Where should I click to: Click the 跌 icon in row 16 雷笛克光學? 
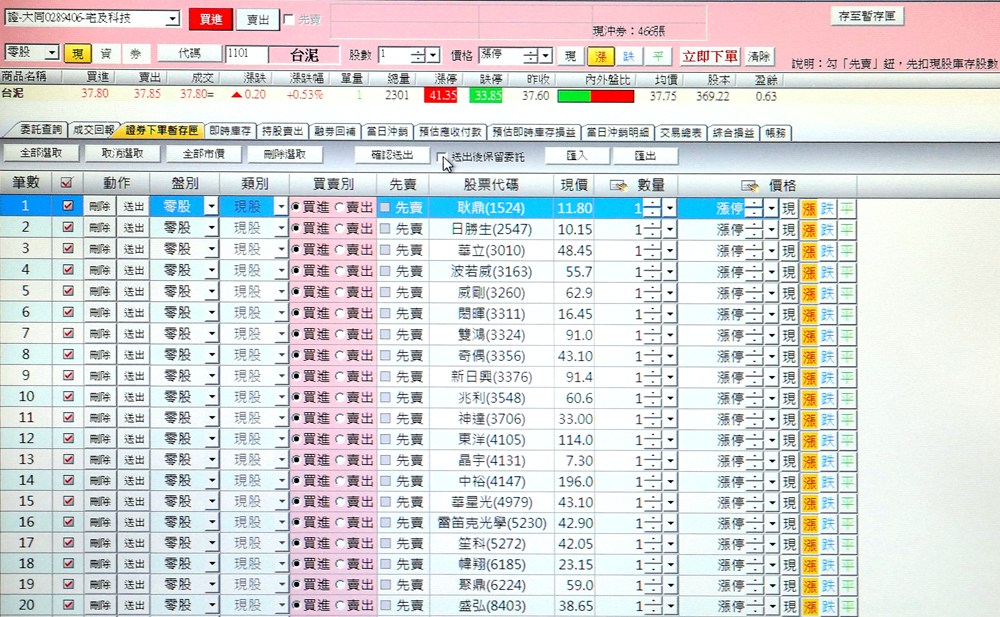[x=827, y=523]
